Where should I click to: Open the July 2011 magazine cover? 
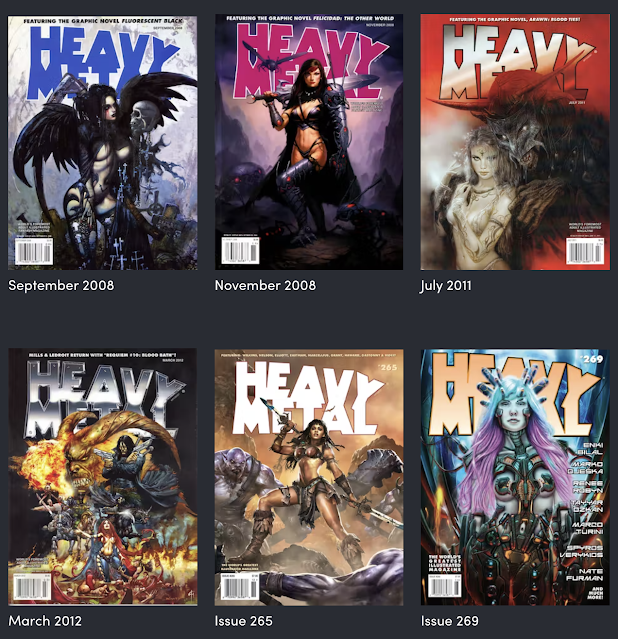(x=515, y=142)
